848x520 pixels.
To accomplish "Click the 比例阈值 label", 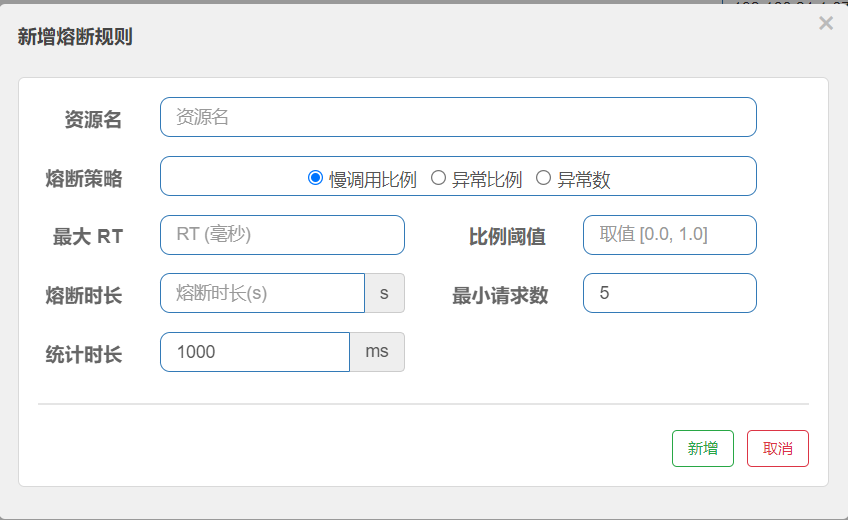I will (x=507, y=237).
